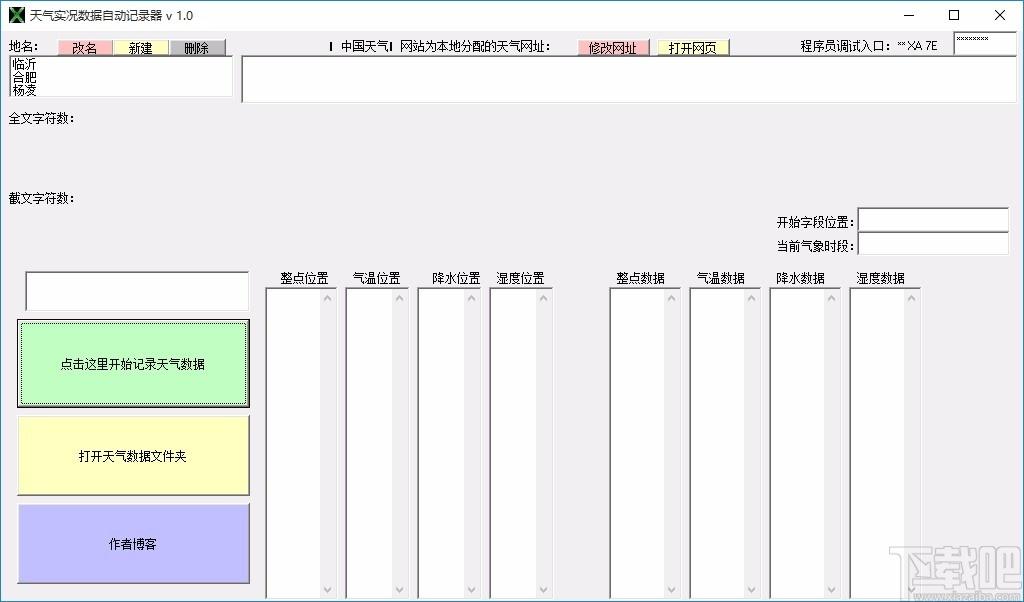Click the weather URL text box
This screenshot has width=1024, height=602.
pos(629,79)
